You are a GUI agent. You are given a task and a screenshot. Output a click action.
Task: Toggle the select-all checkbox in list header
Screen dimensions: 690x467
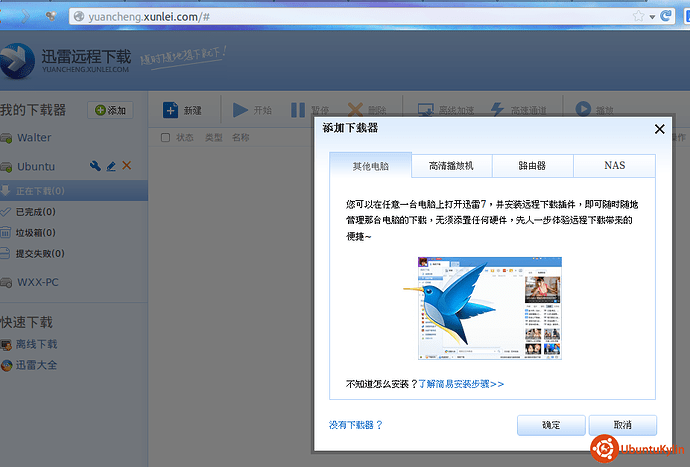pyautogui.click(x=165, y=138)
